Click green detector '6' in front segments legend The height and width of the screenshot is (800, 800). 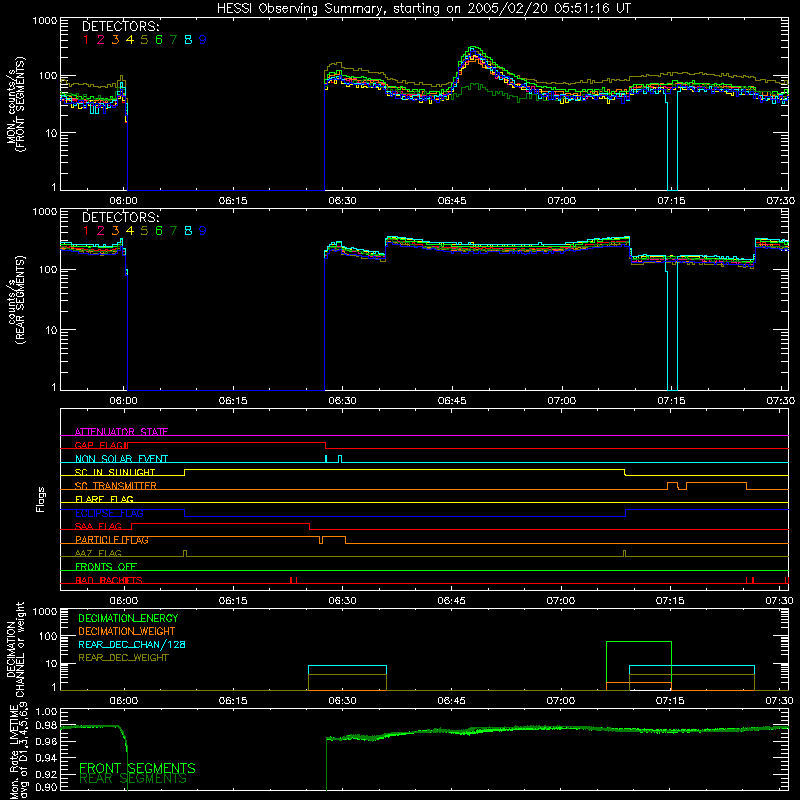[x=159, y=40]
